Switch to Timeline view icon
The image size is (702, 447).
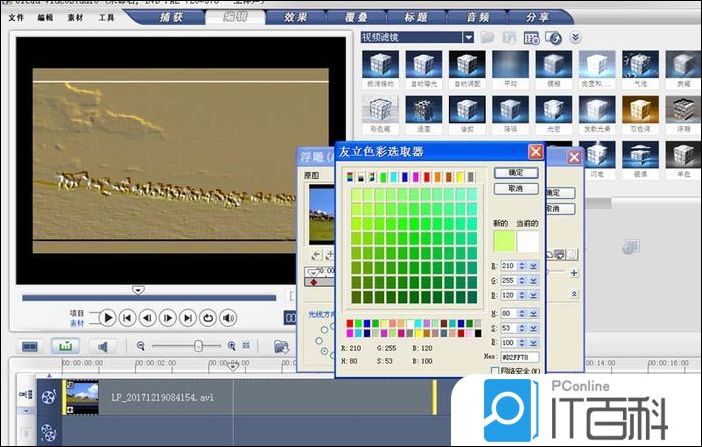tap(66, 346)
